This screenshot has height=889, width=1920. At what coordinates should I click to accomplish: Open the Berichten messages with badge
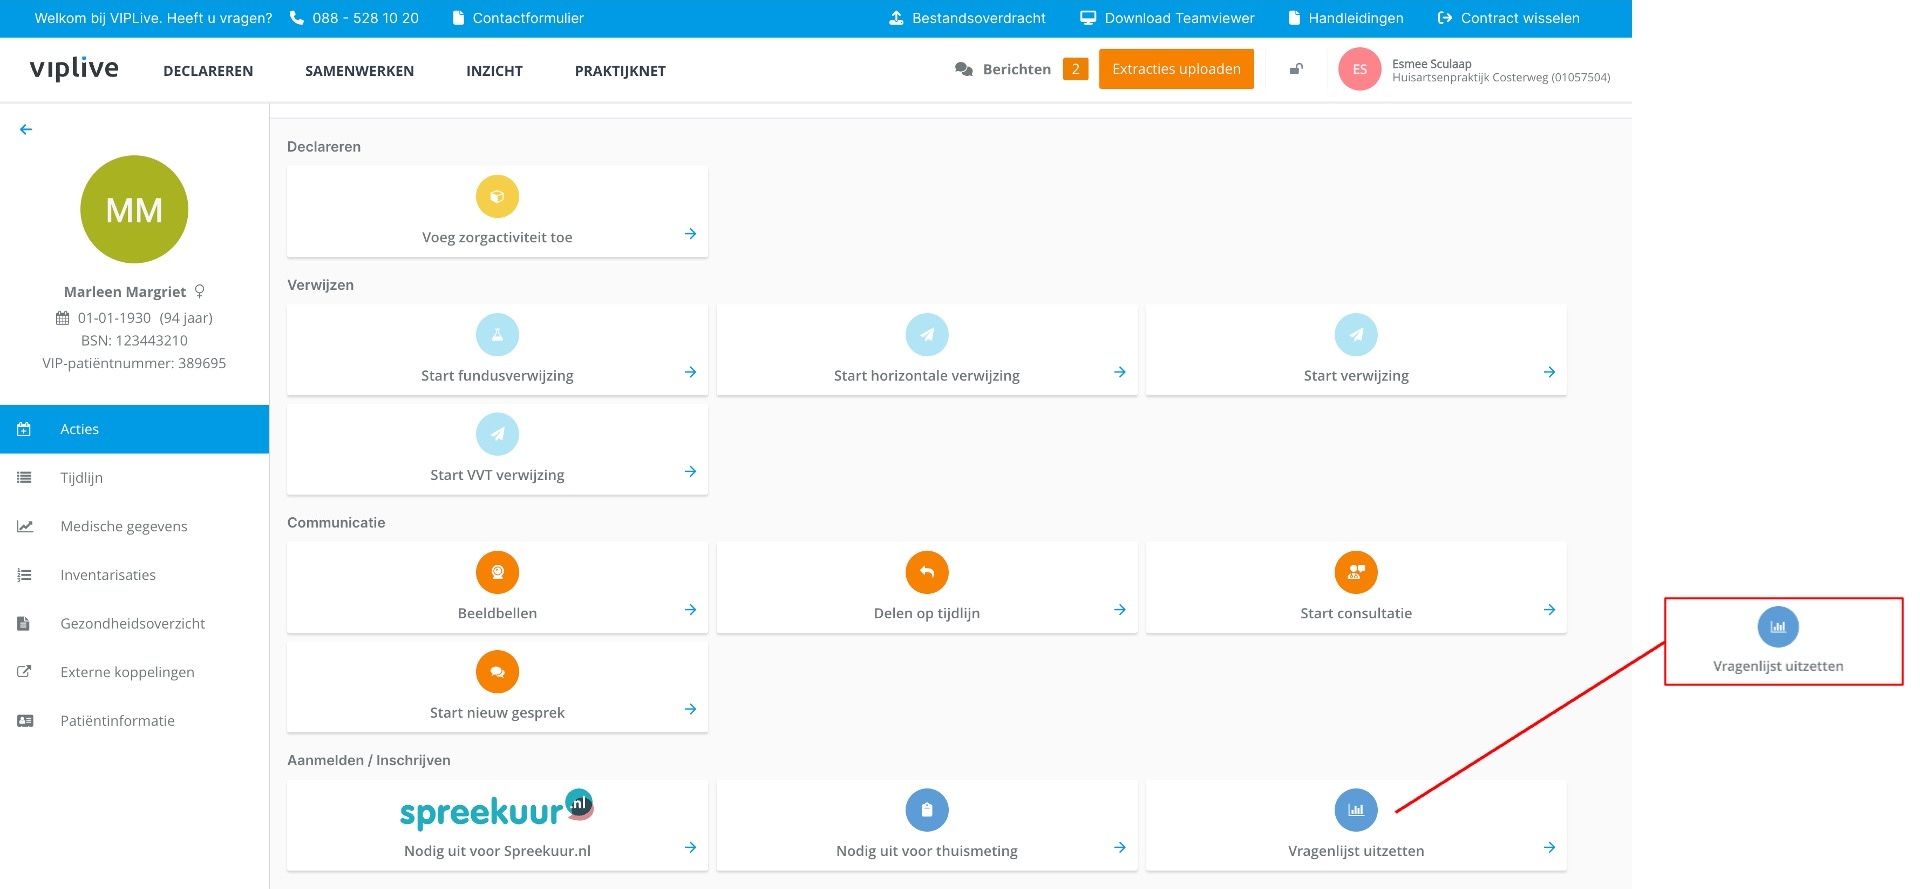pos(1017,69)
